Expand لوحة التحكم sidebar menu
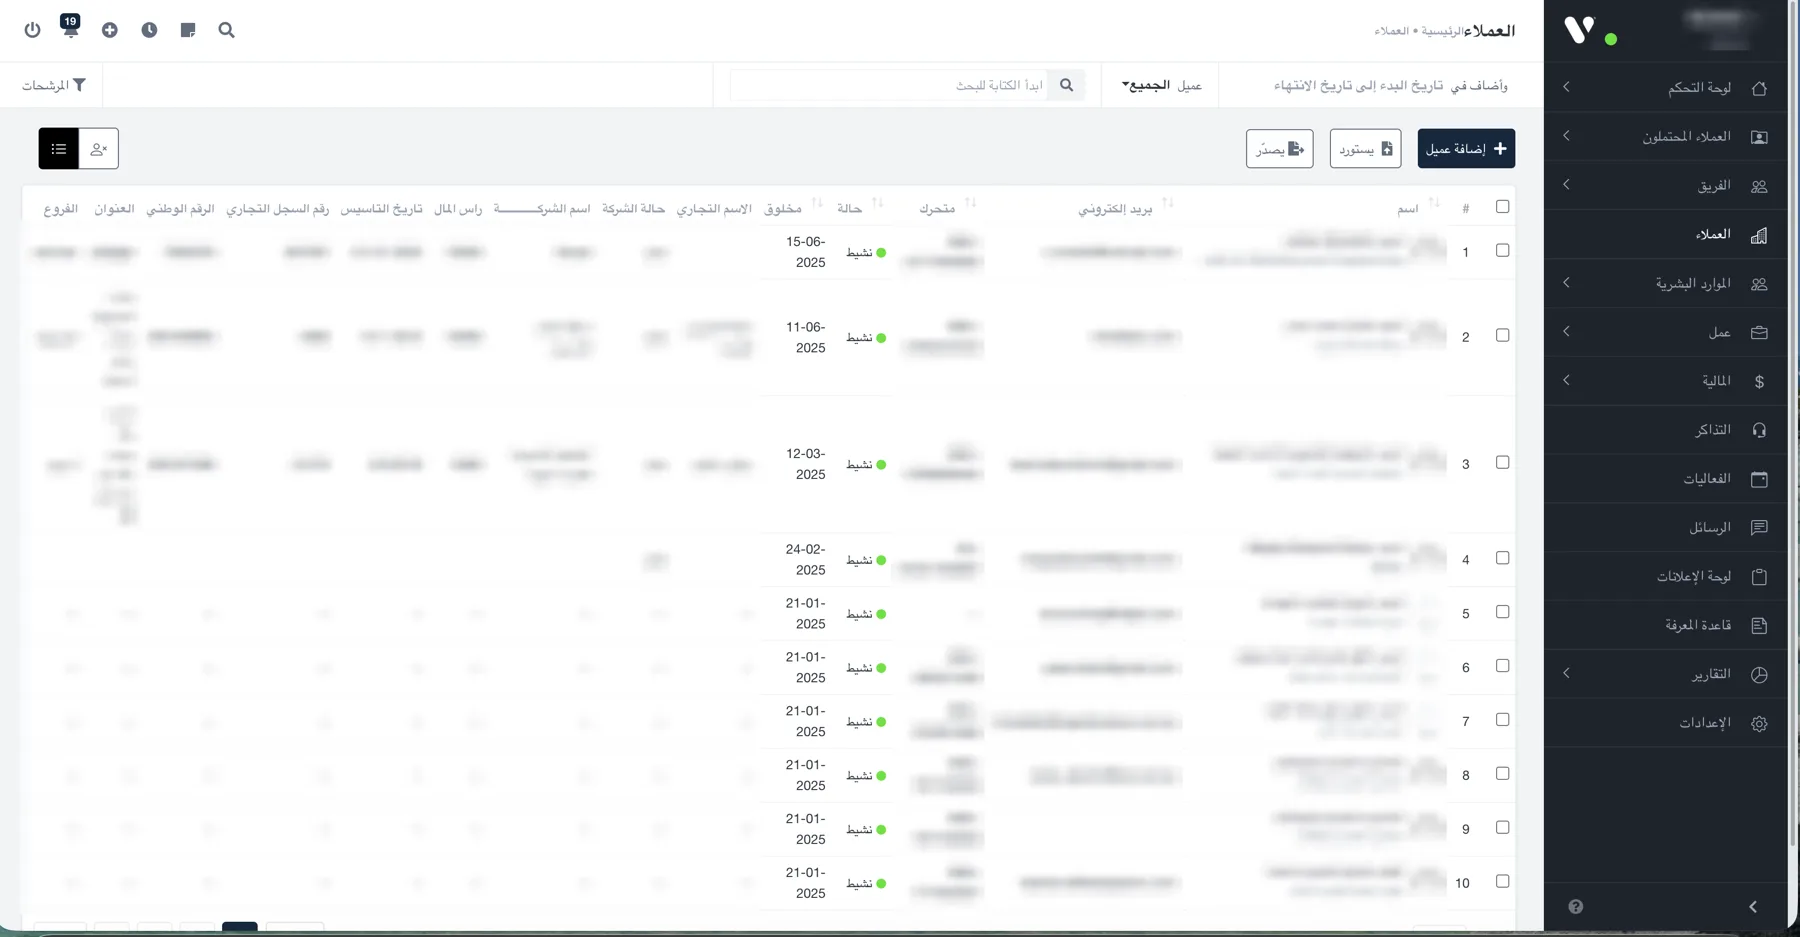 pyautogui.click(x=1666, y=88)
